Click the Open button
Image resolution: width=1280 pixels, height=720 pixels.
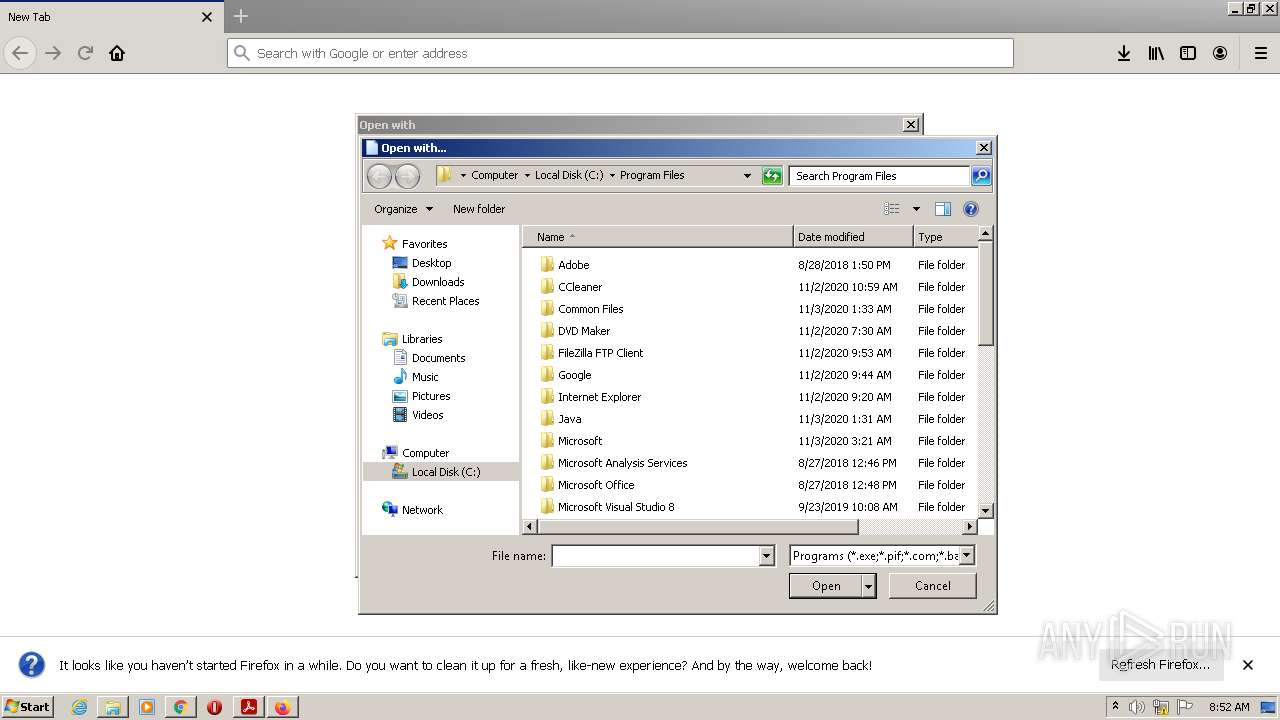tap(826, 586)
